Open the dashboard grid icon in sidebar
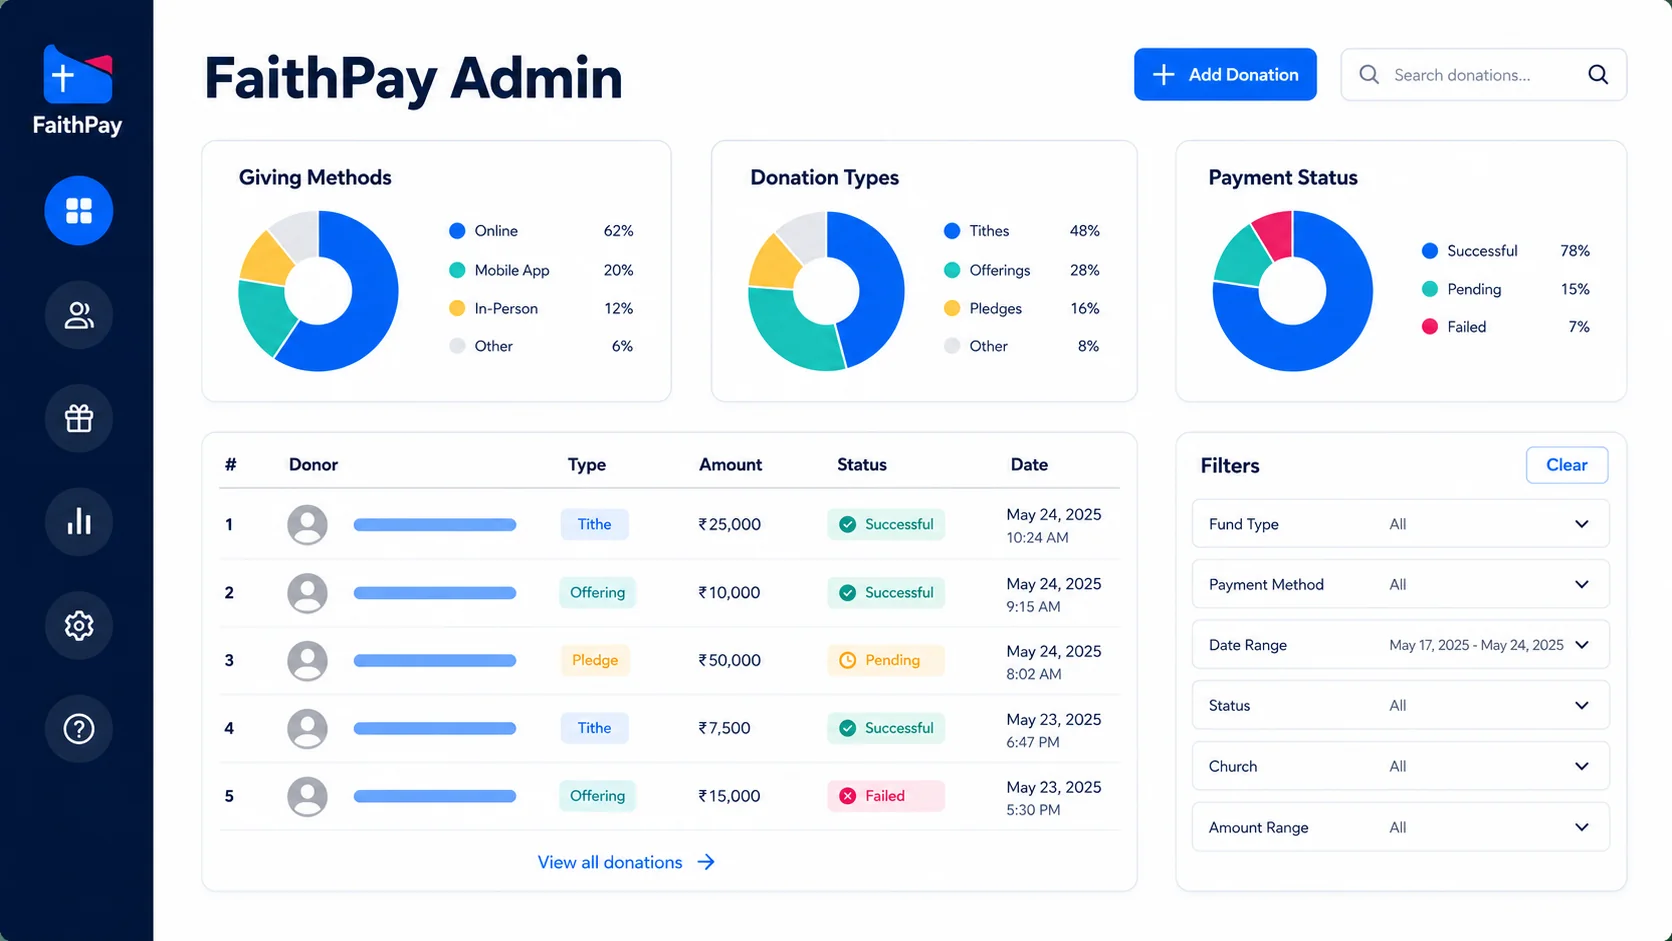1672x941 pixels. 78,211
